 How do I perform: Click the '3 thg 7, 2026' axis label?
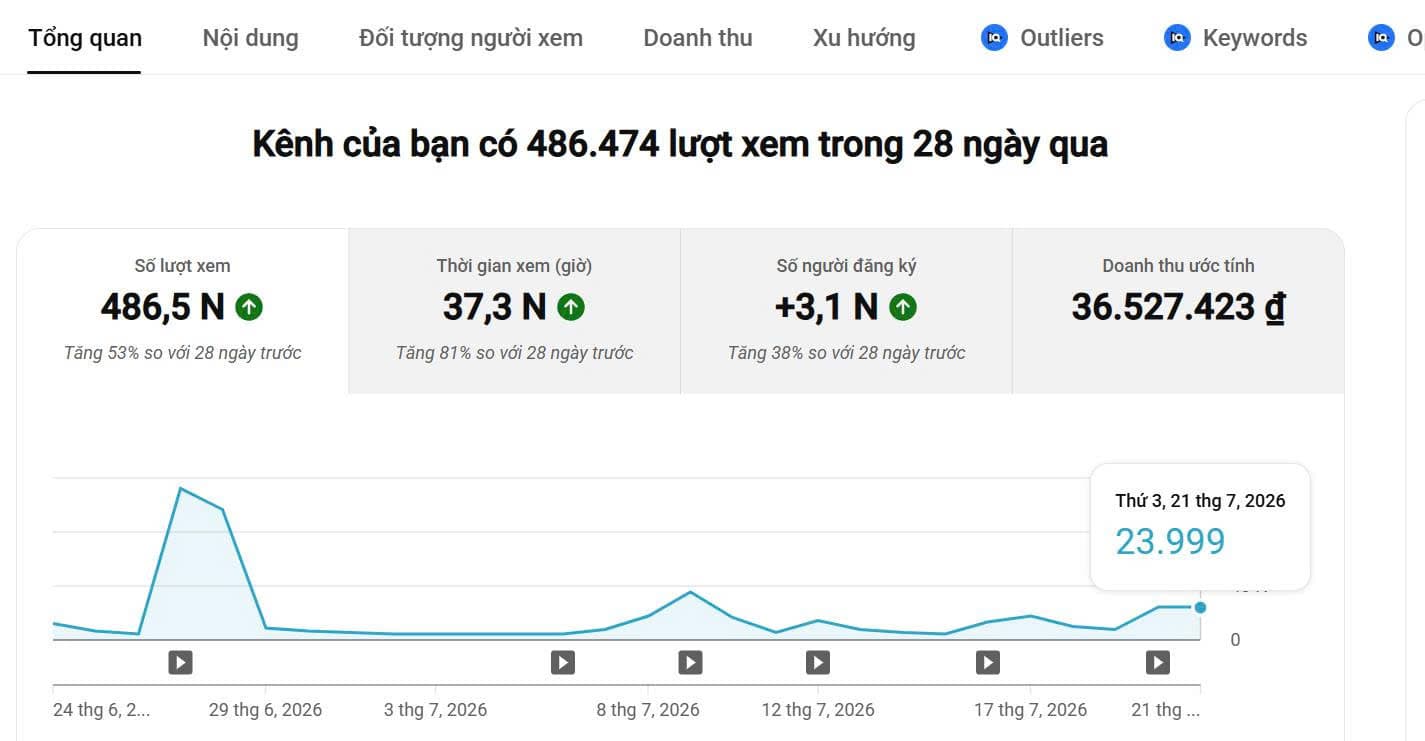coord(435,710)
